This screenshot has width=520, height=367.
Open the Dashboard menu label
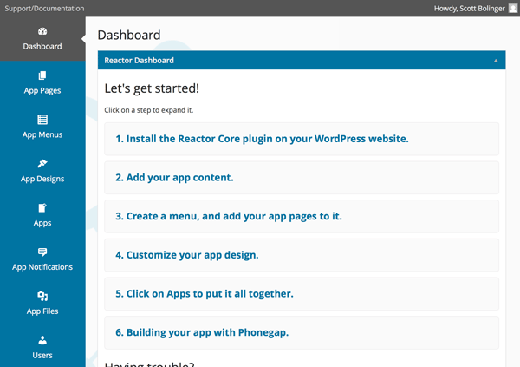(x=42, y=46)
